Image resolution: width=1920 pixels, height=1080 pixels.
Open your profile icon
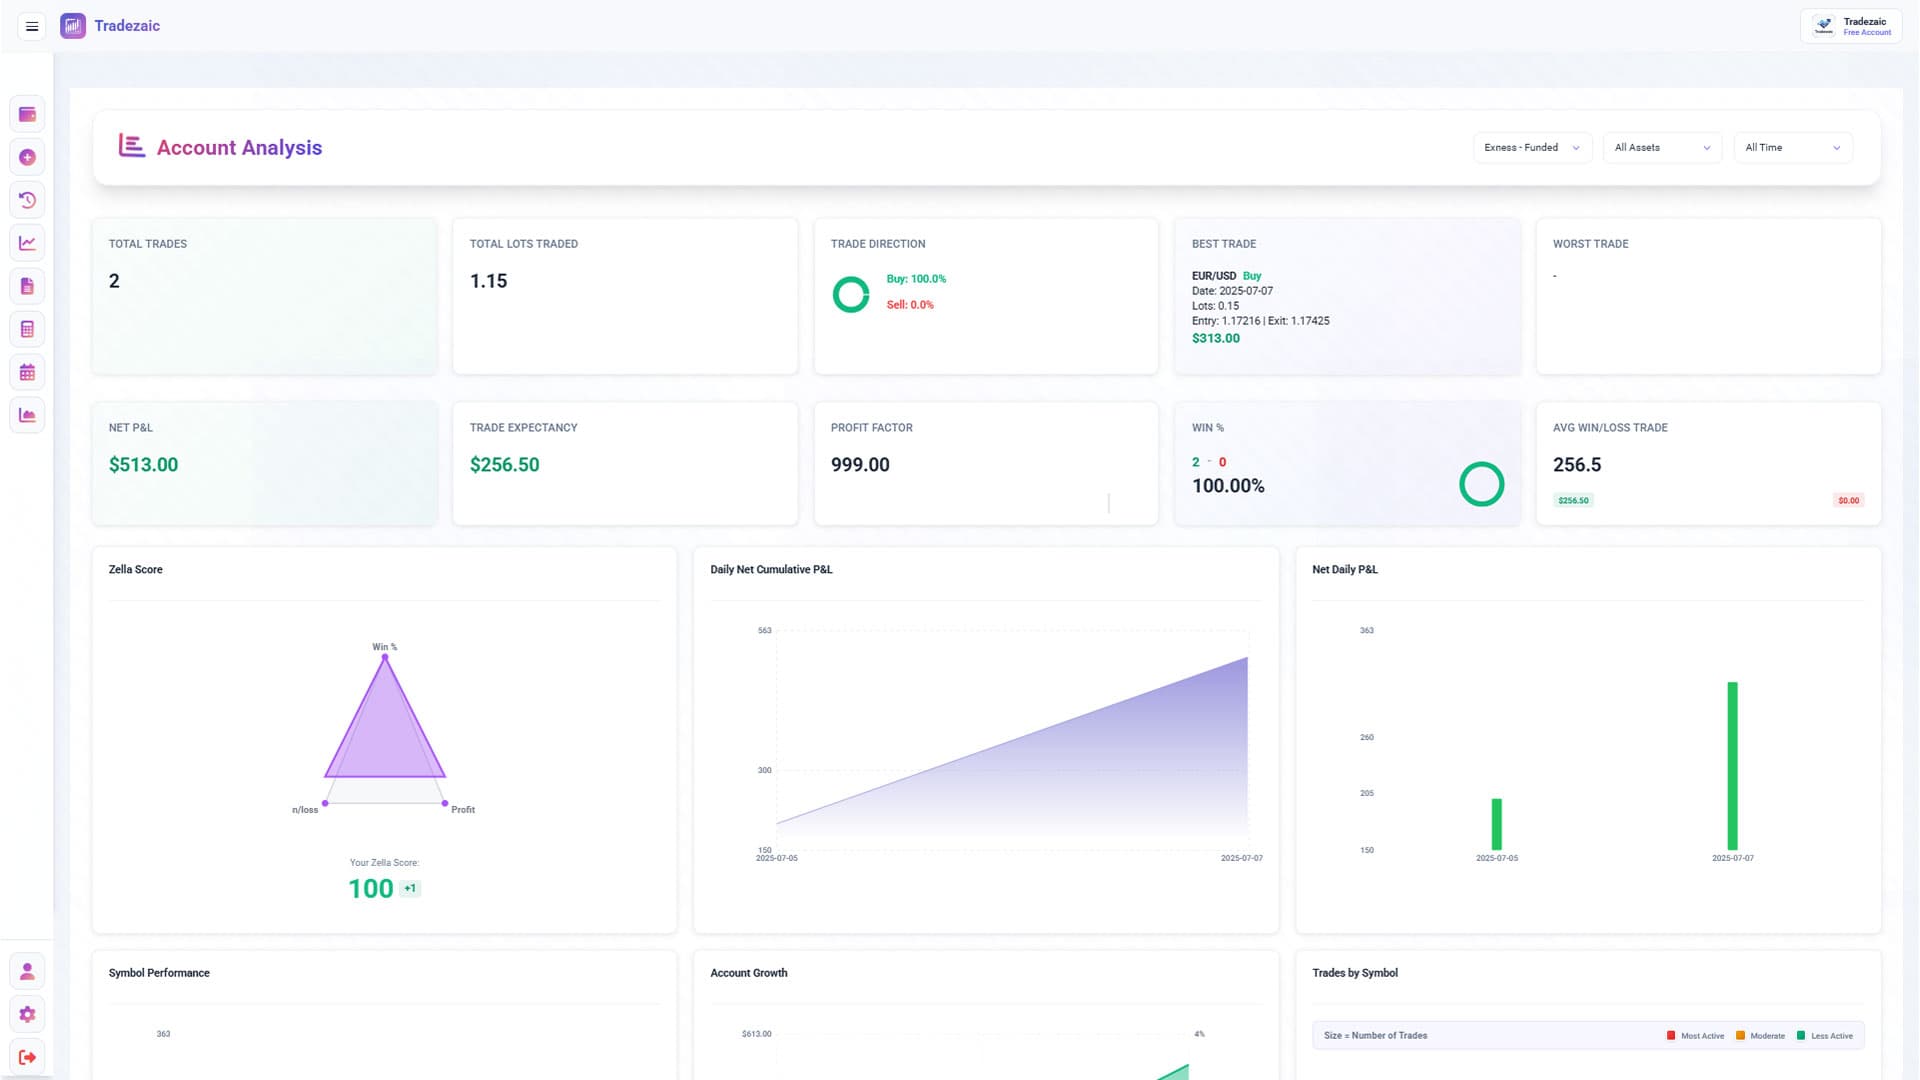(27, 970)
